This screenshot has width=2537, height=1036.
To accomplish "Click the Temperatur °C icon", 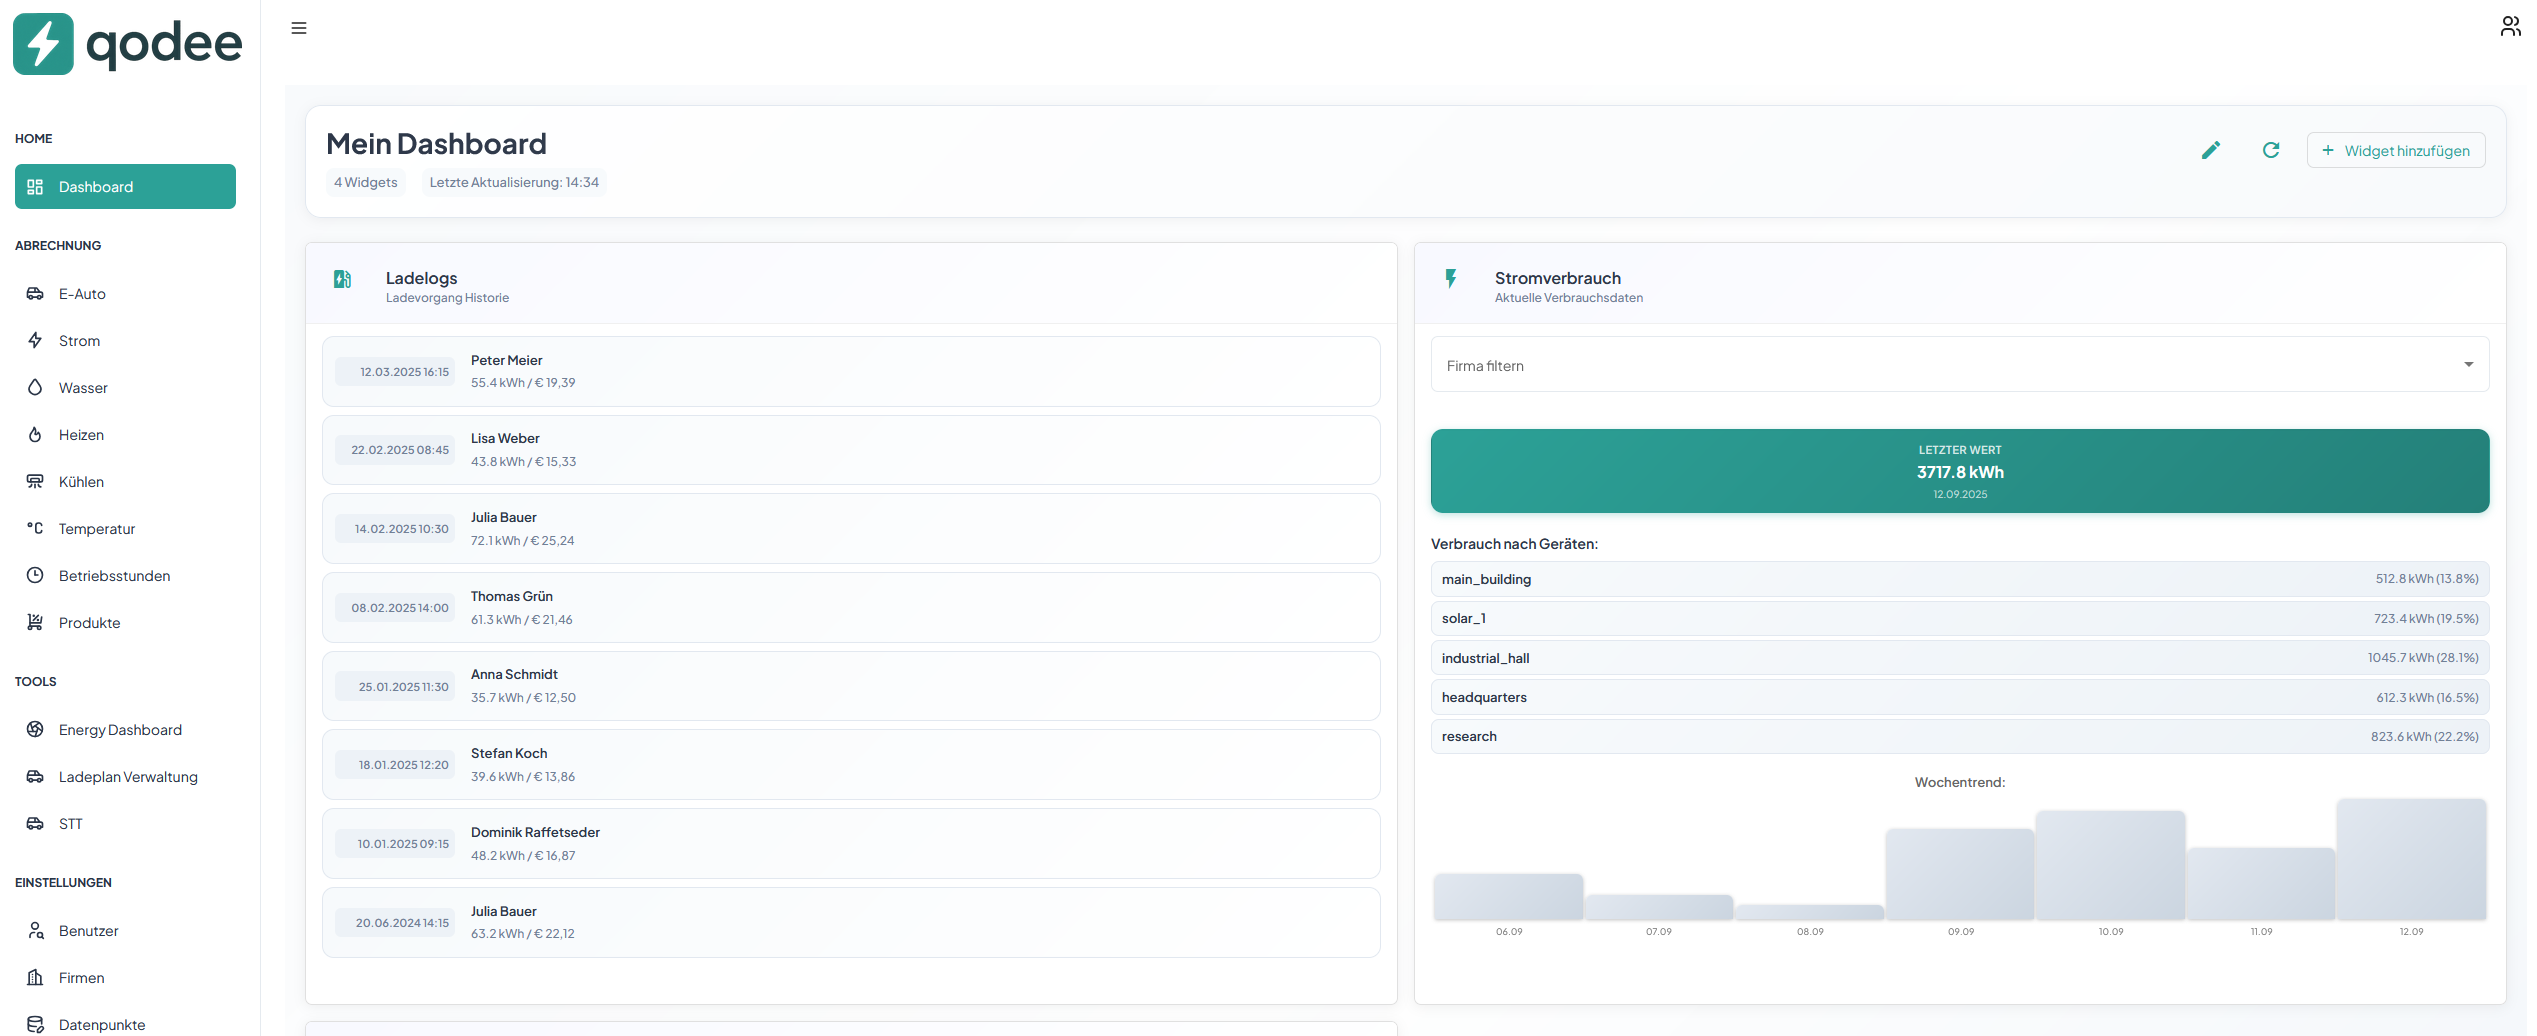I will 36,528.
